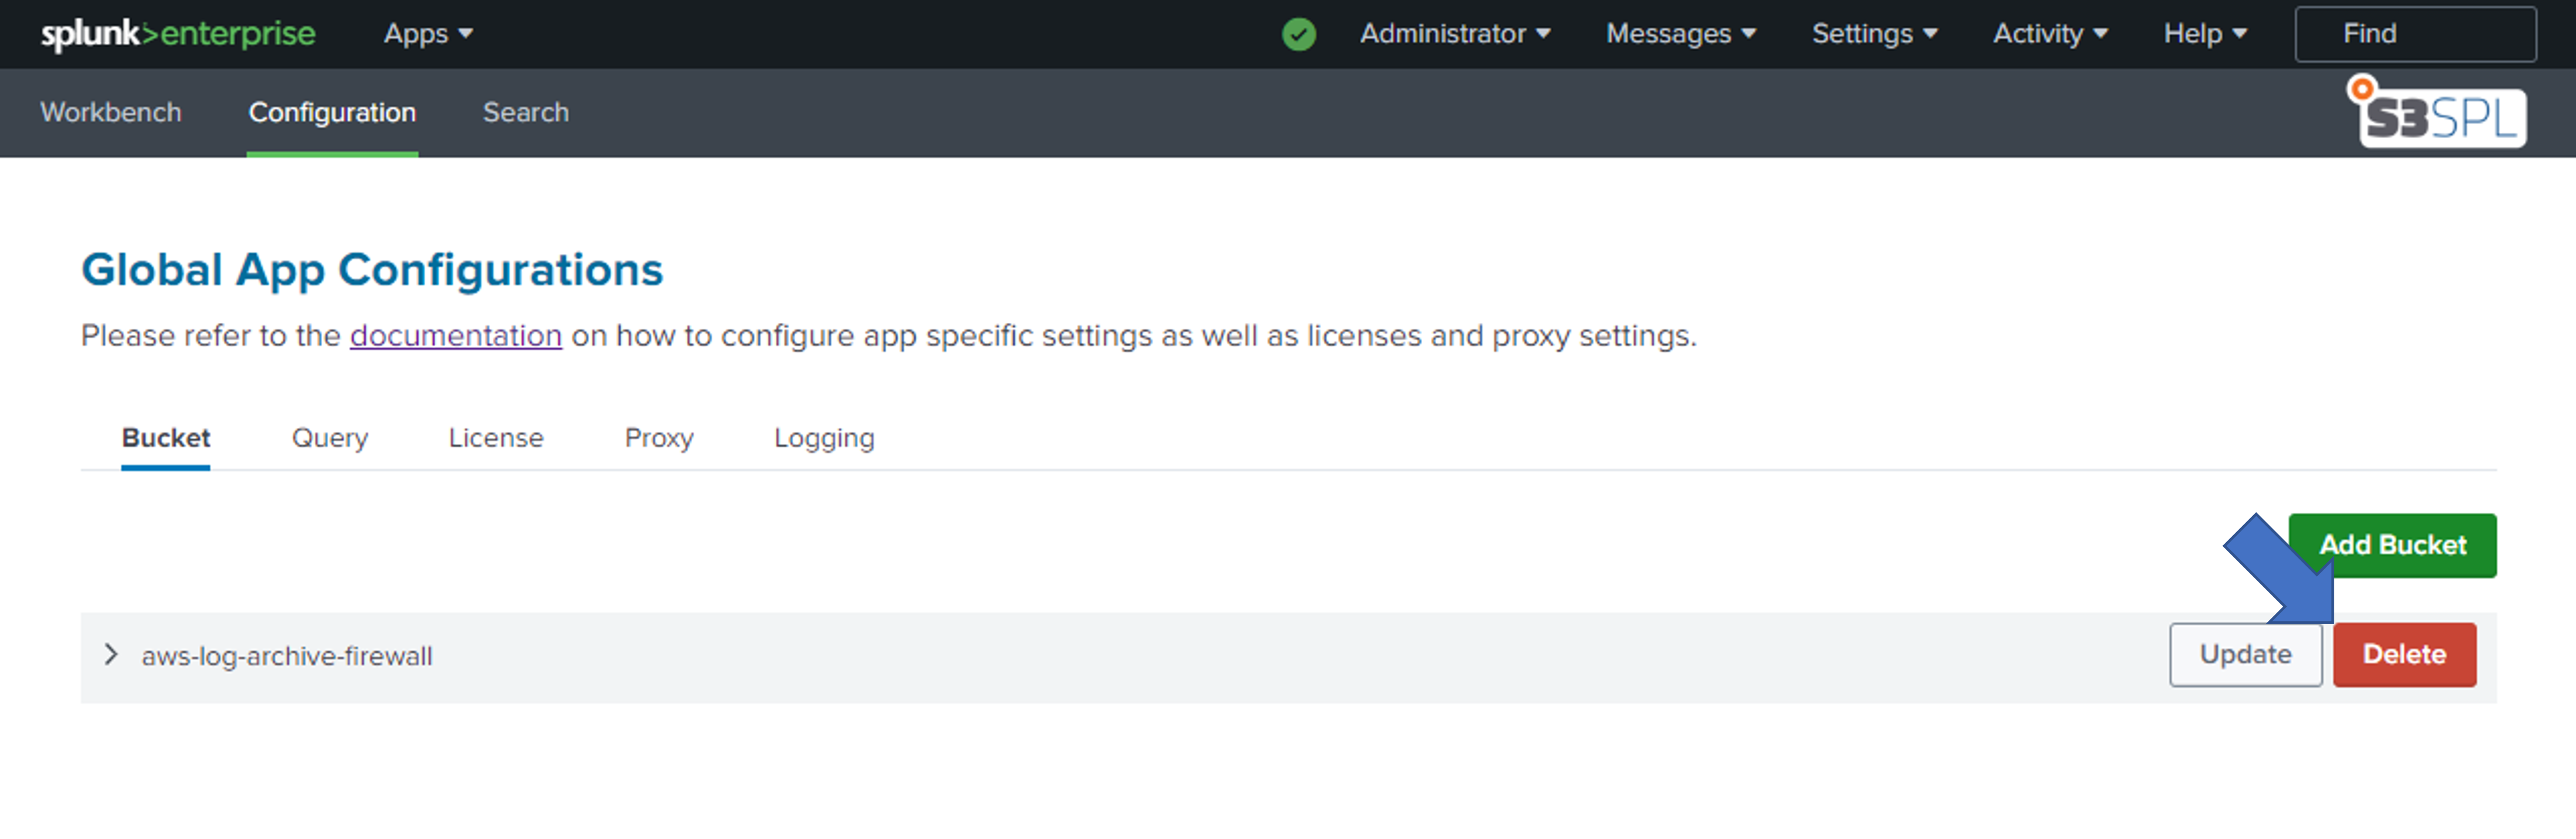Image resolution: width=2576 pixels, height=839 pixels.
Task: Expand the aws-log-archive-firewall bucket row
Action: point(111,655)
